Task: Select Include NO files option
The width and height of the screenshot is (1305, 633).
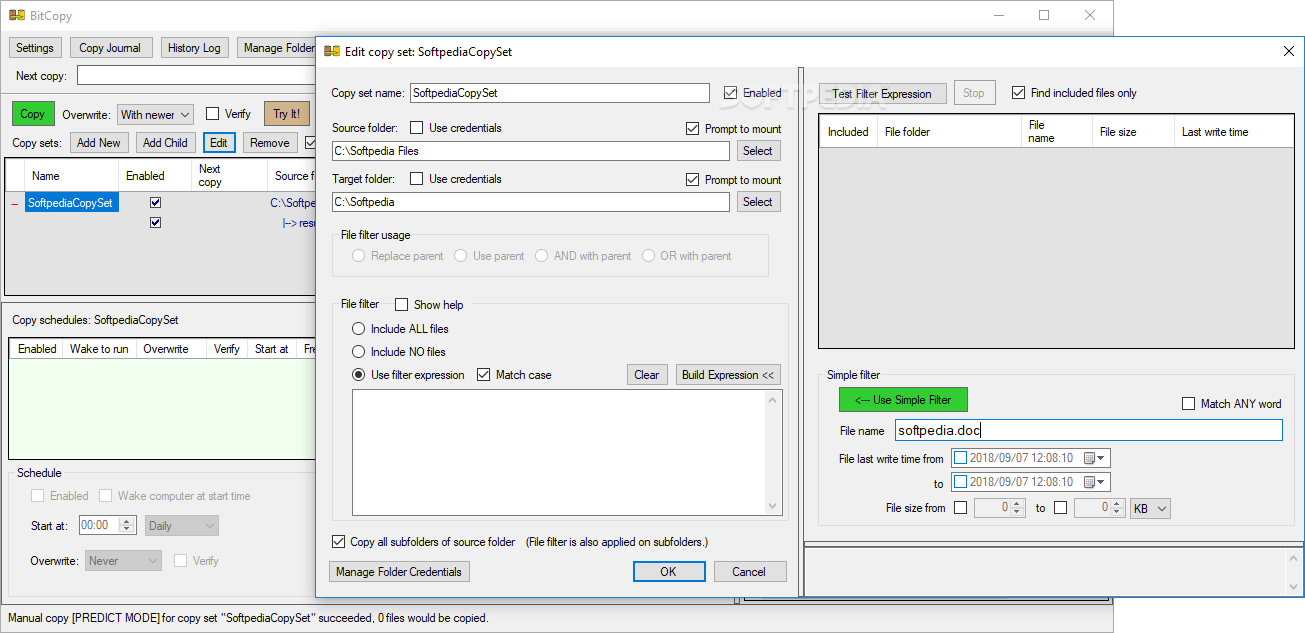Action: pyautogui.click(x=358, y=352)
